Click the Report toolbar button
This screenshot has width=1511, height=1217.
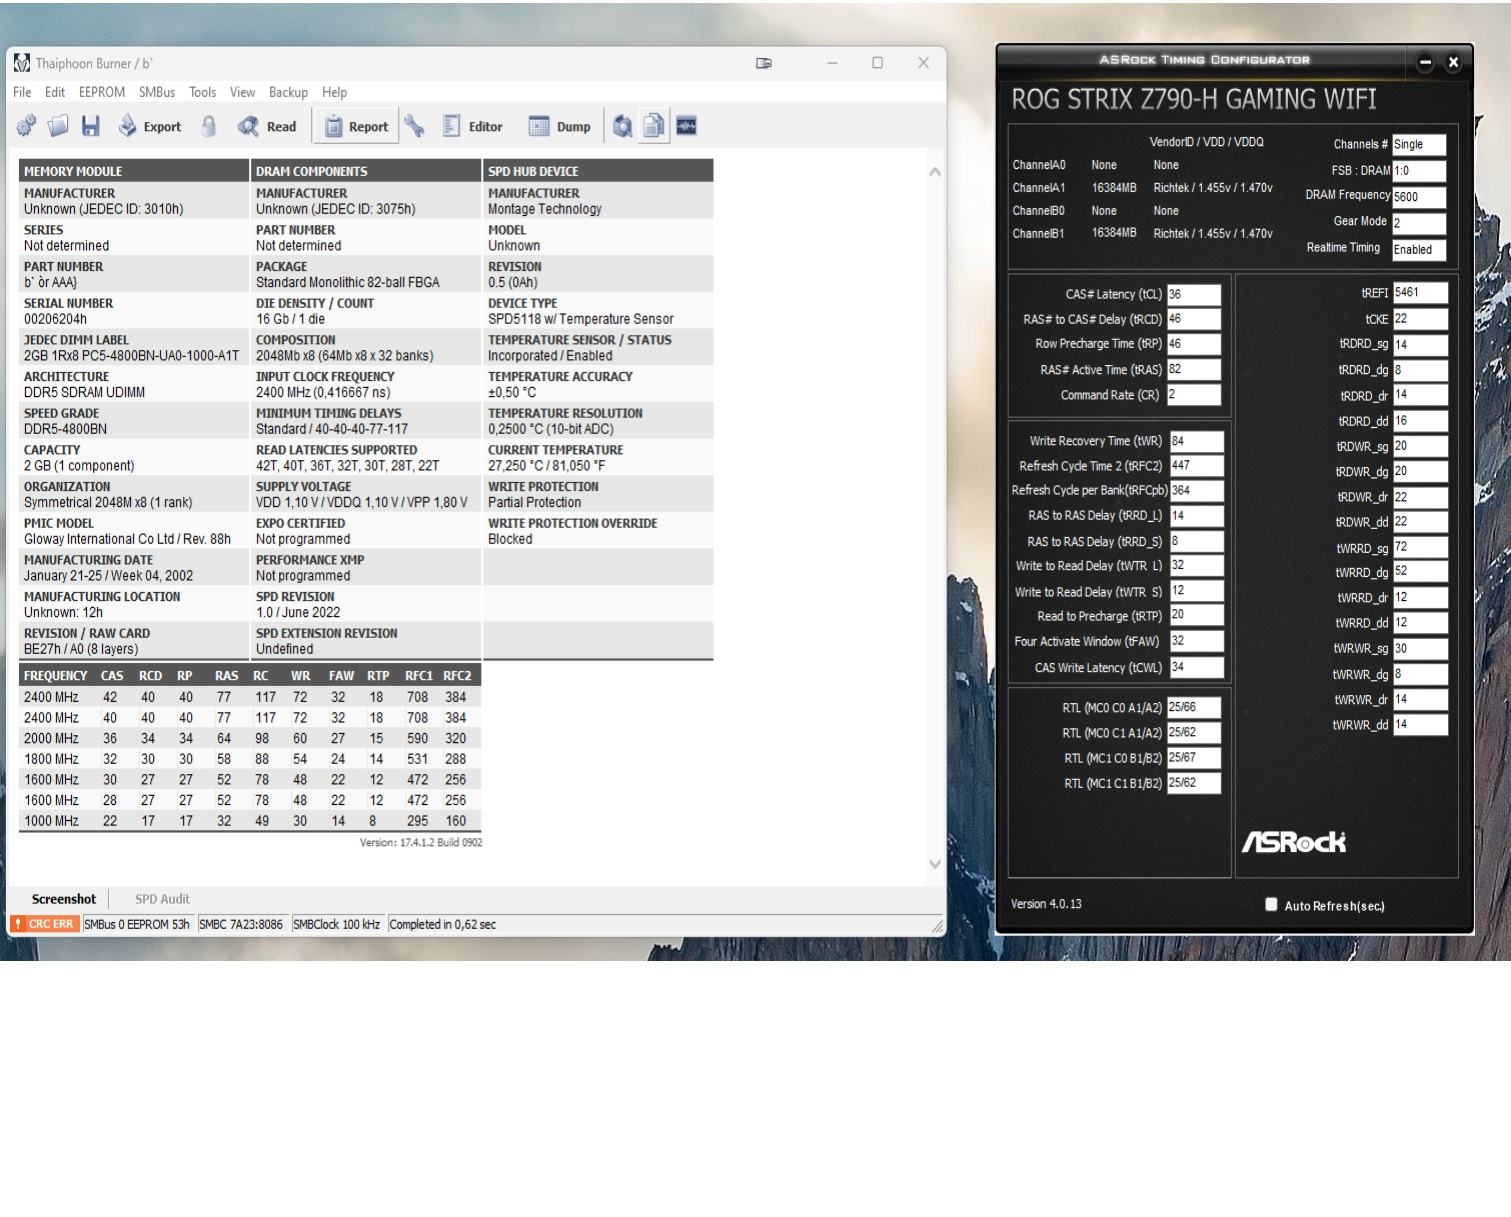coord(356,126)
